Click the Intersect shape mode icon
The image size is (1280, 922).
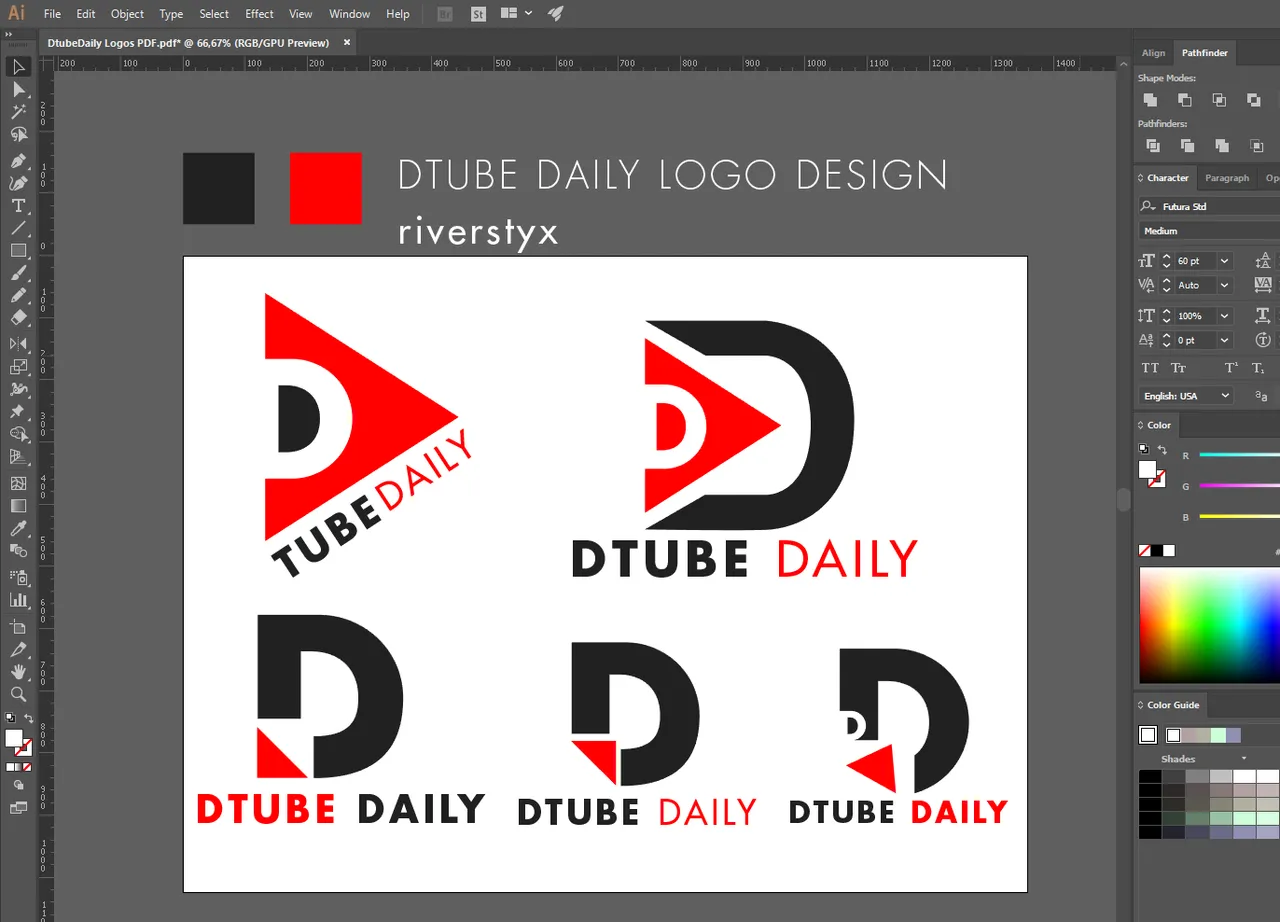click(1219, 100)
